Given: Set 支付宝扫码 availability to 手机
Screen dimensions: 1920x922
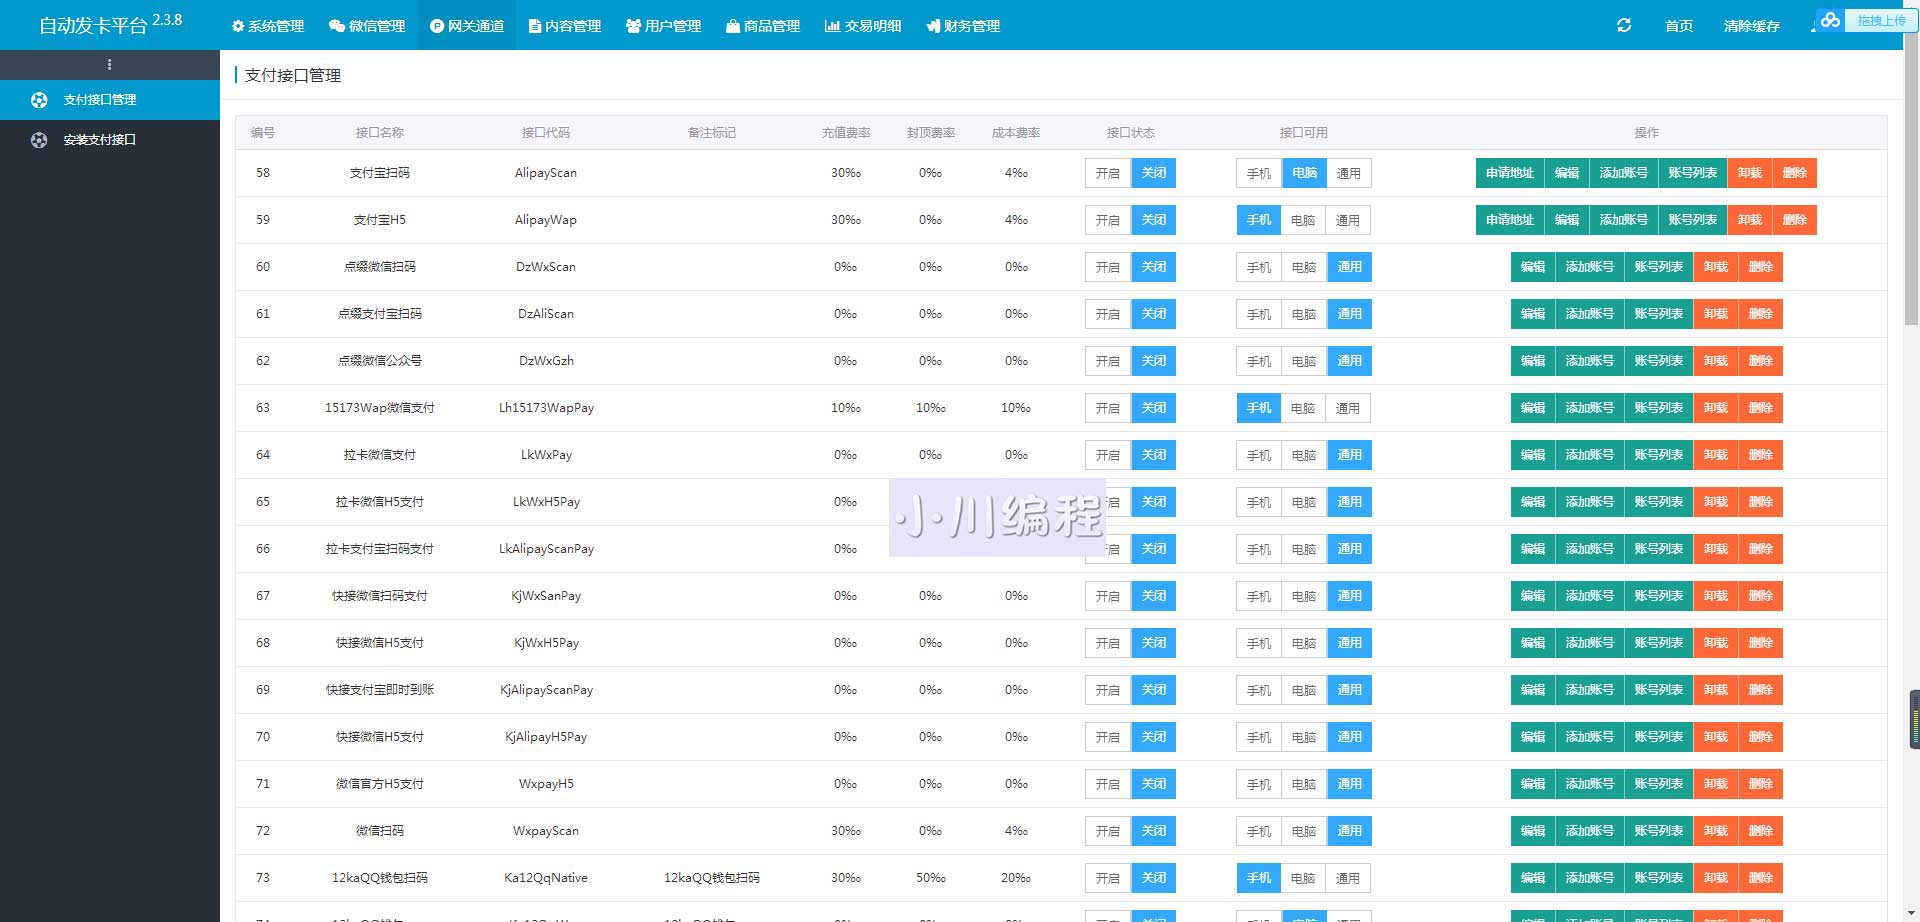Looking at the screenshot, I should point(1259,173).
